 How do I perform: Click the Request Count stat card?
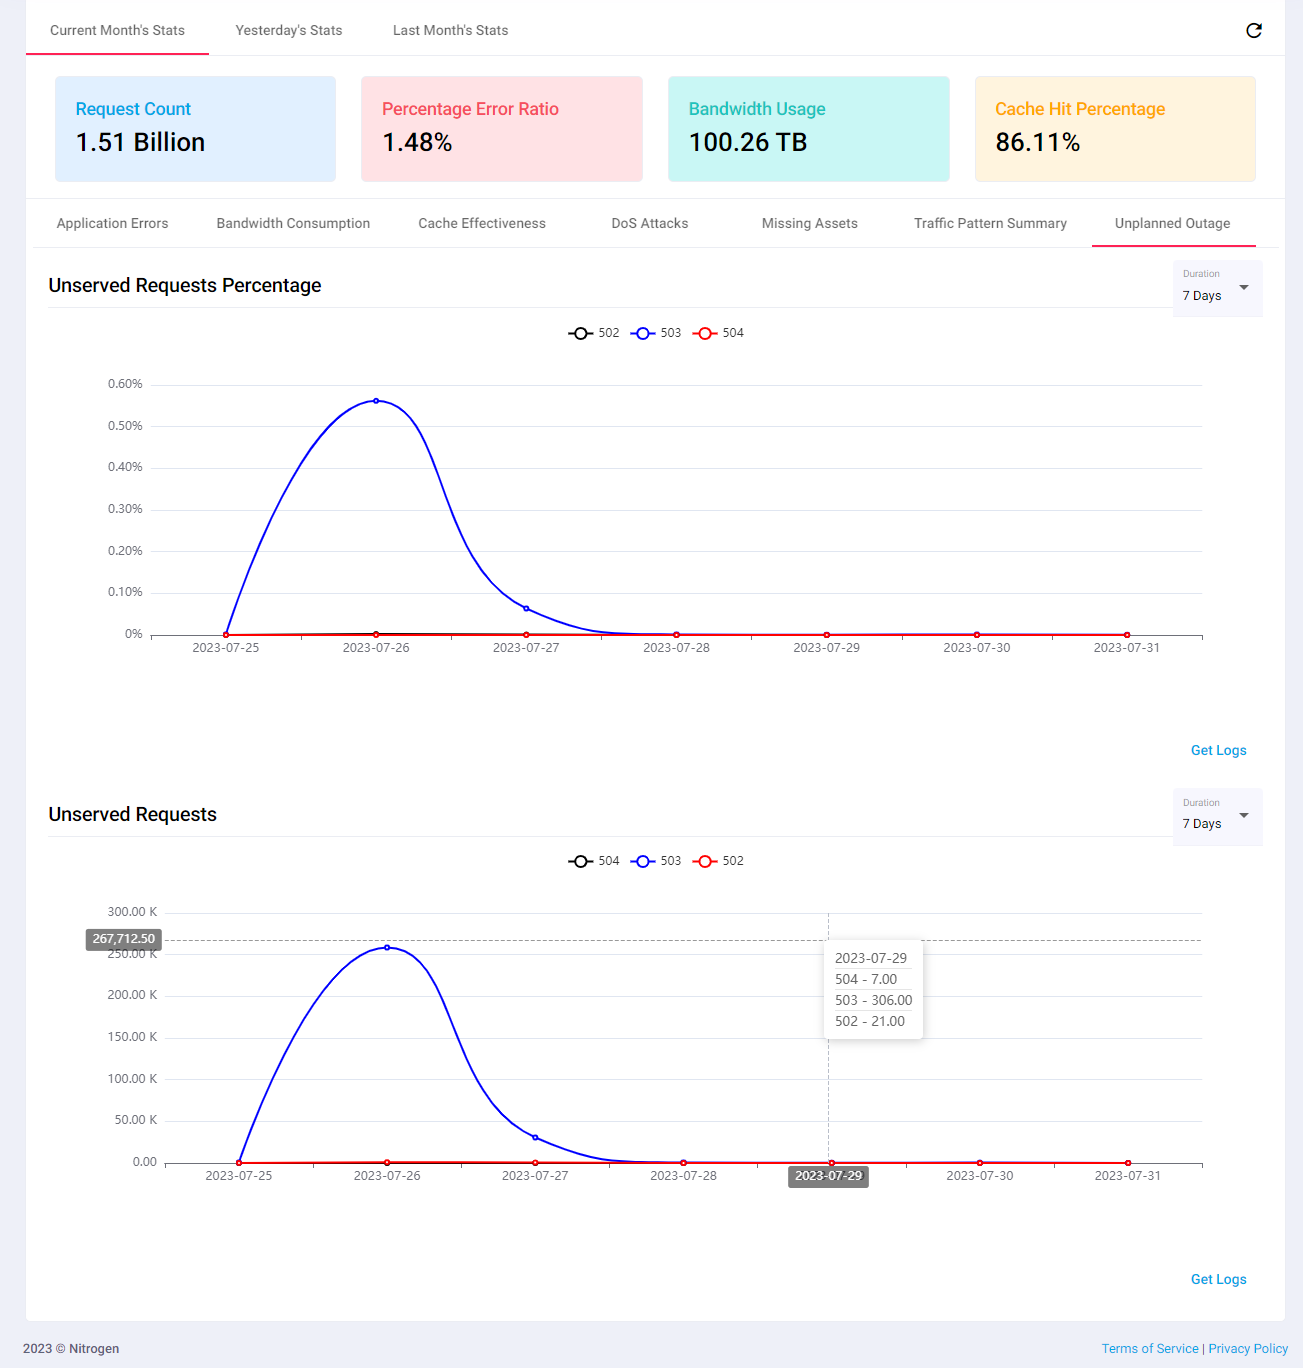point(195,129)
